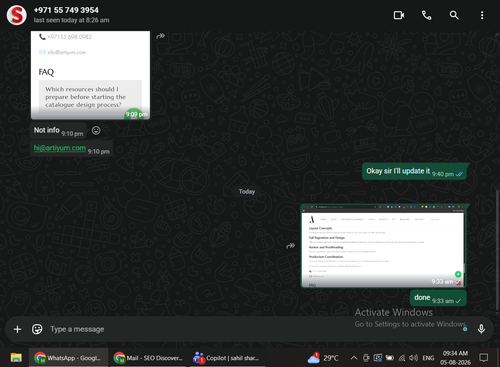The height and width of the screenshot is (367, 500).
Task: Open the received FAQ screenshot image
Action: coord(90,75)
